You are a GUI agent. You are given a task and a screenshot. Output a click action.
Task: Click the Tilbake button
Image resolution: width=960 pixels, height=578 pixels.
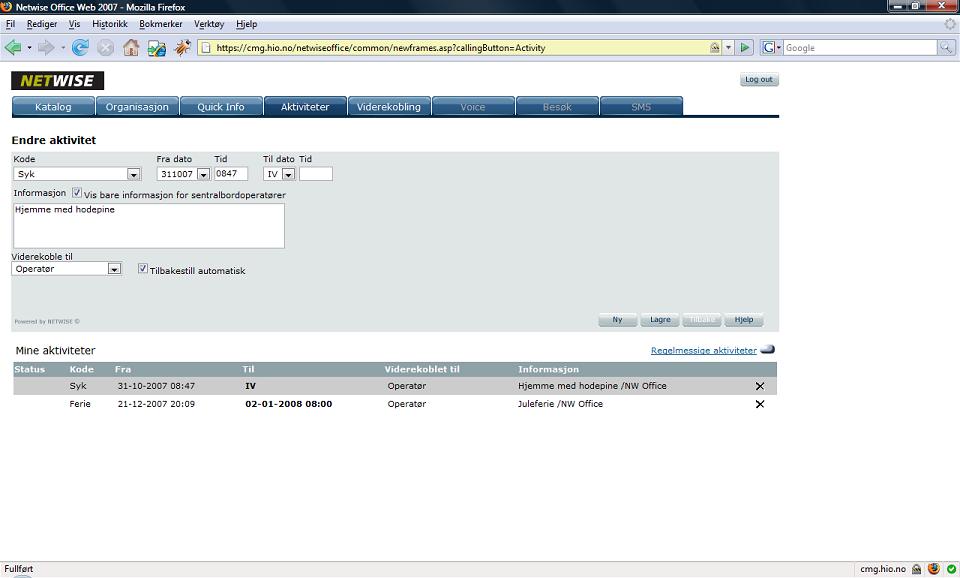click(702, 320)
